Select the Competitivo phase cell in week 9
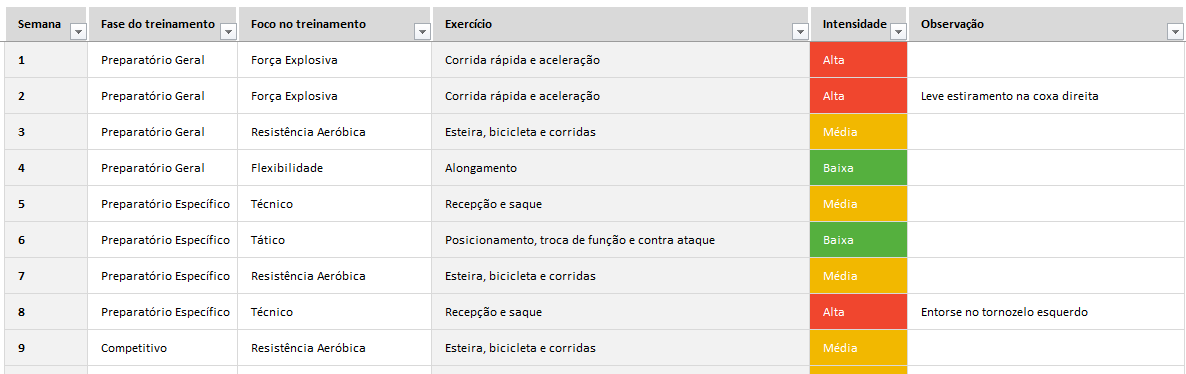The width and height of the screenshot is (1186, 374). [x=163, y=348]
